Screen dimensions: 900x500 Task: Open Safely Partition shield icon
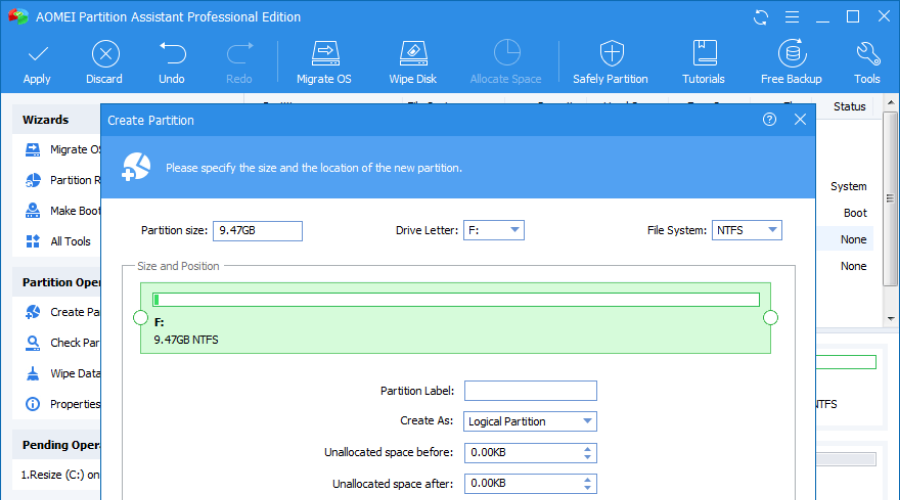(611, 53)
